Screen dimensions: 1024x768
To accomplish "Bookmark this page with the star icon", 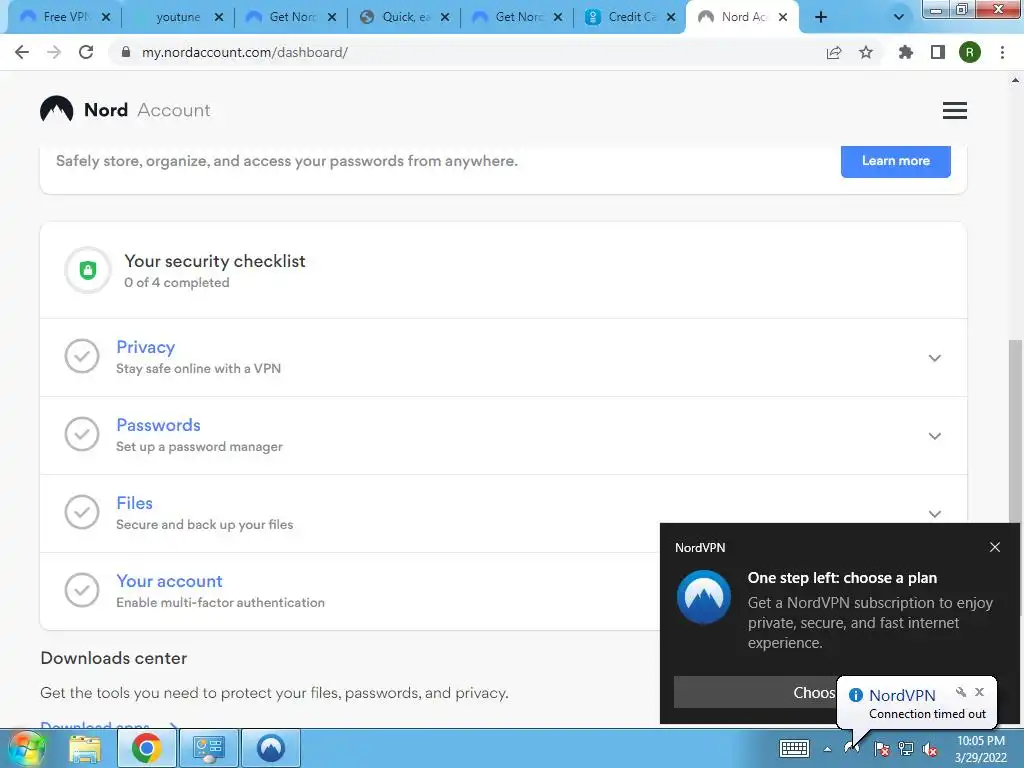I will (866, 52).
